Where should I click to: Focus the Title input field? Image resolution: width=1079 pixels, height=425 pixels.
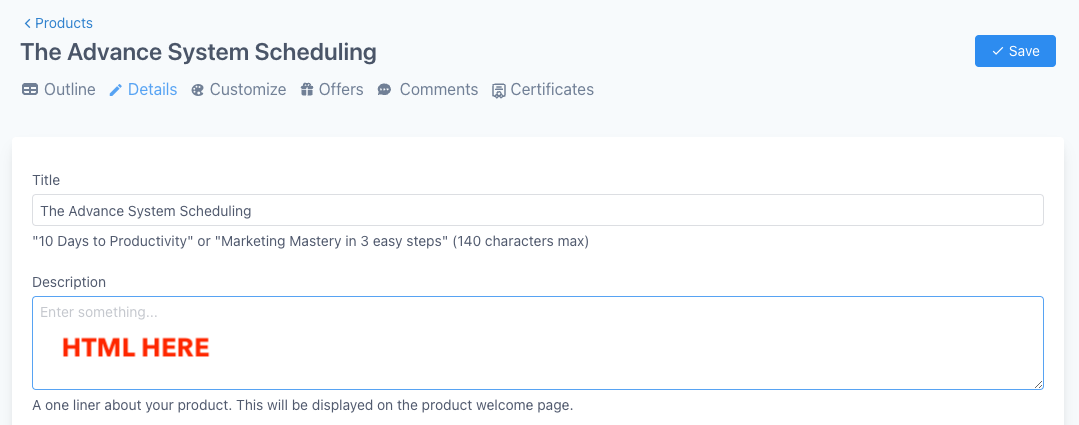point(537,211)
